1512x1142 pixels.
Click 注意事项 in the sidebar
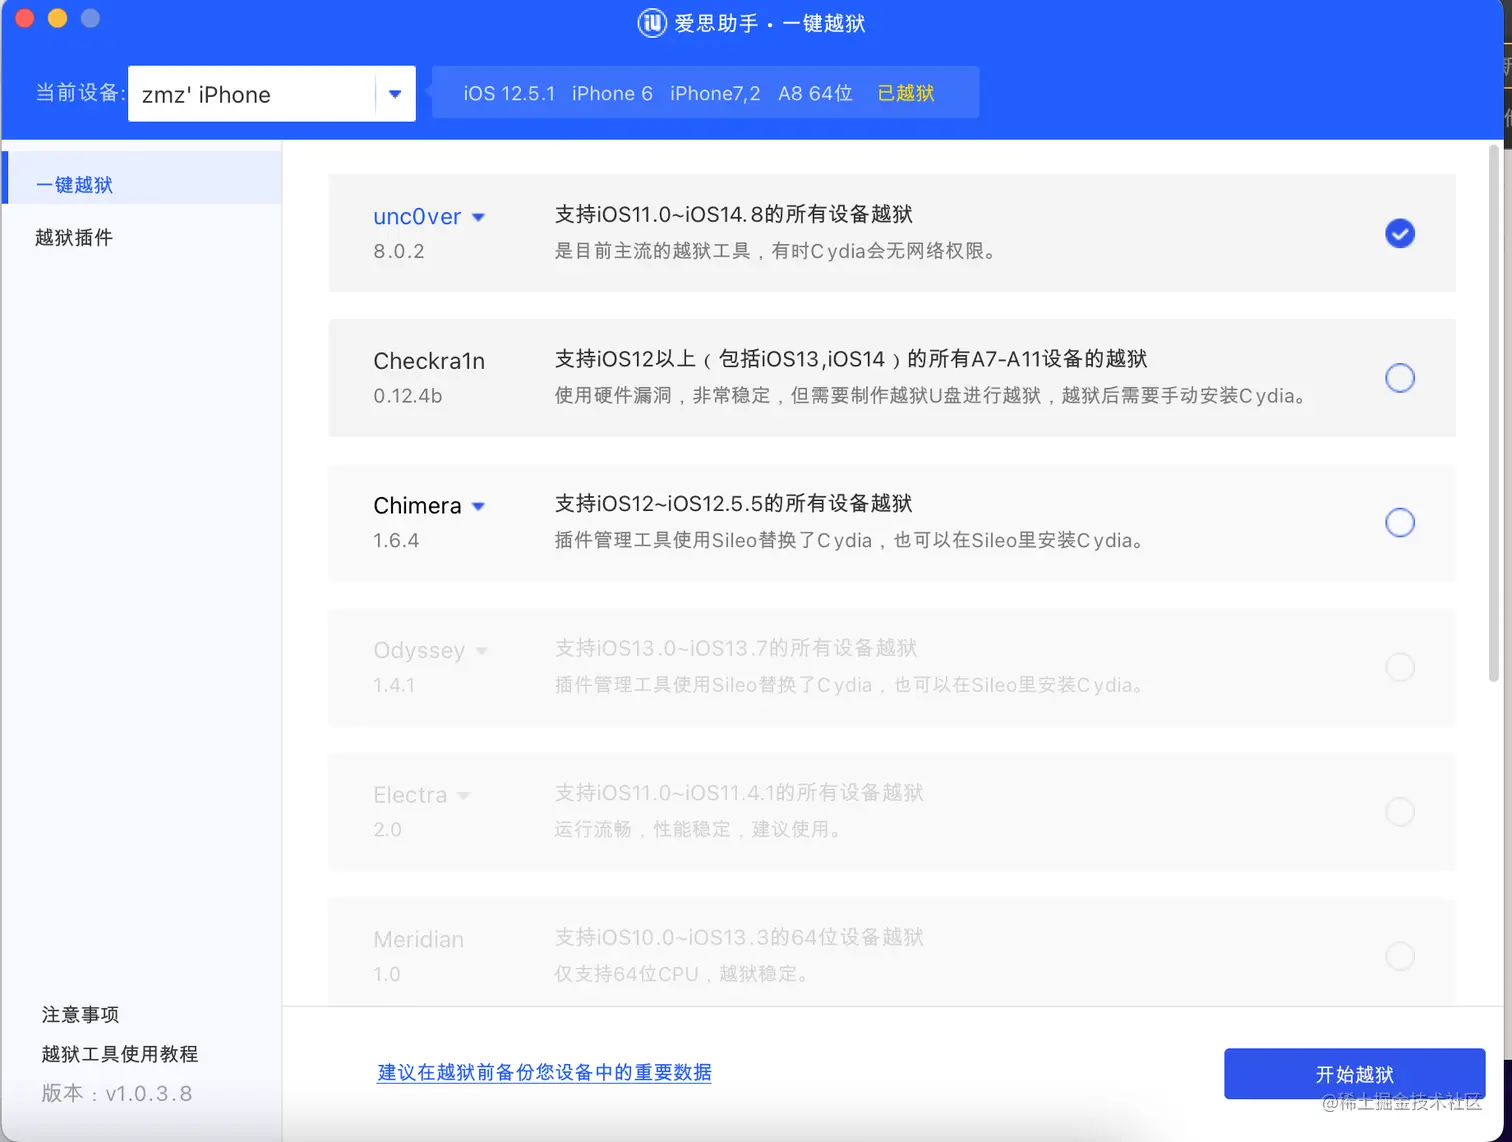(x=79, y=1014)
